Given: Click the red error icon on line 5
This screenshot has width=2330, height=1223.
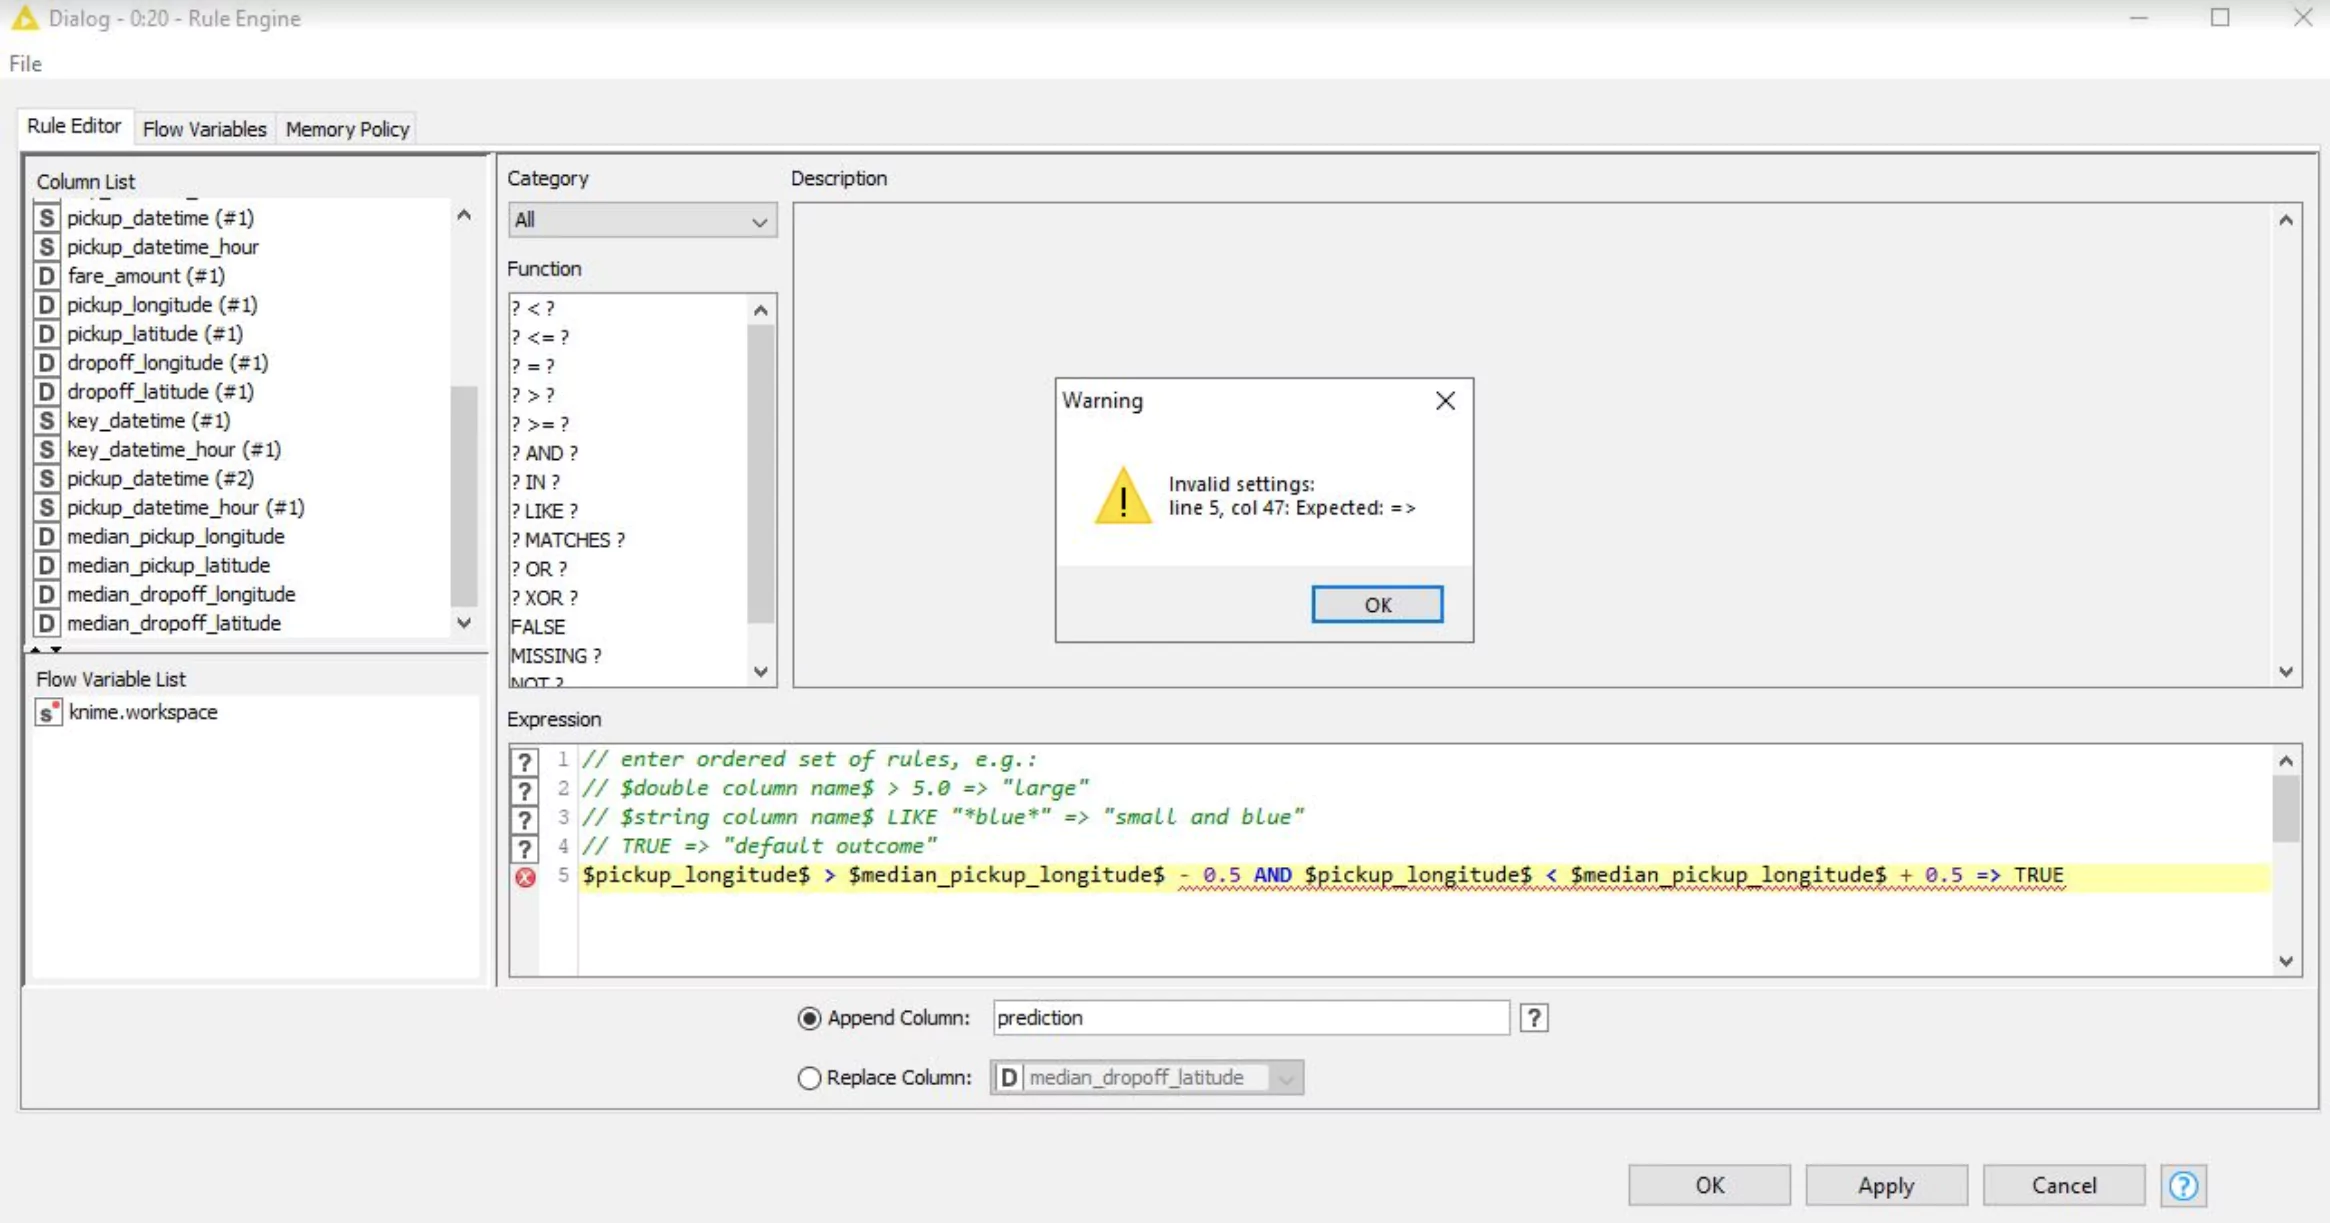Looking at the screenshot, I should (x=525, y=877).
